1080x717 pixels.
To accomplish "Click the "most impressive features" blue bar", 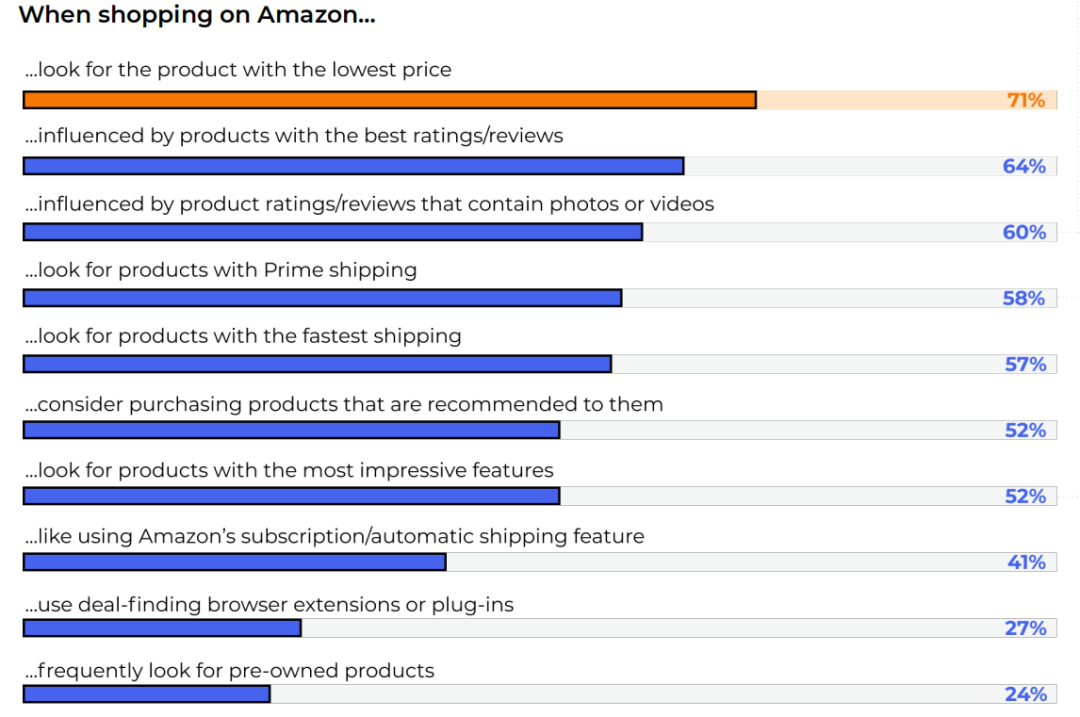I will pos(291,496).
